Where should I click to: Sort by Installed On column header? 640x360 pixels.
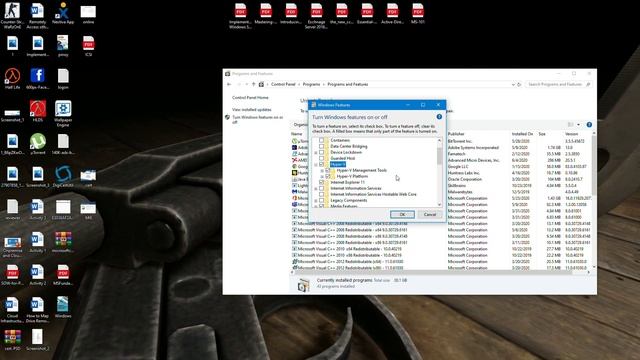coord(522,134)
